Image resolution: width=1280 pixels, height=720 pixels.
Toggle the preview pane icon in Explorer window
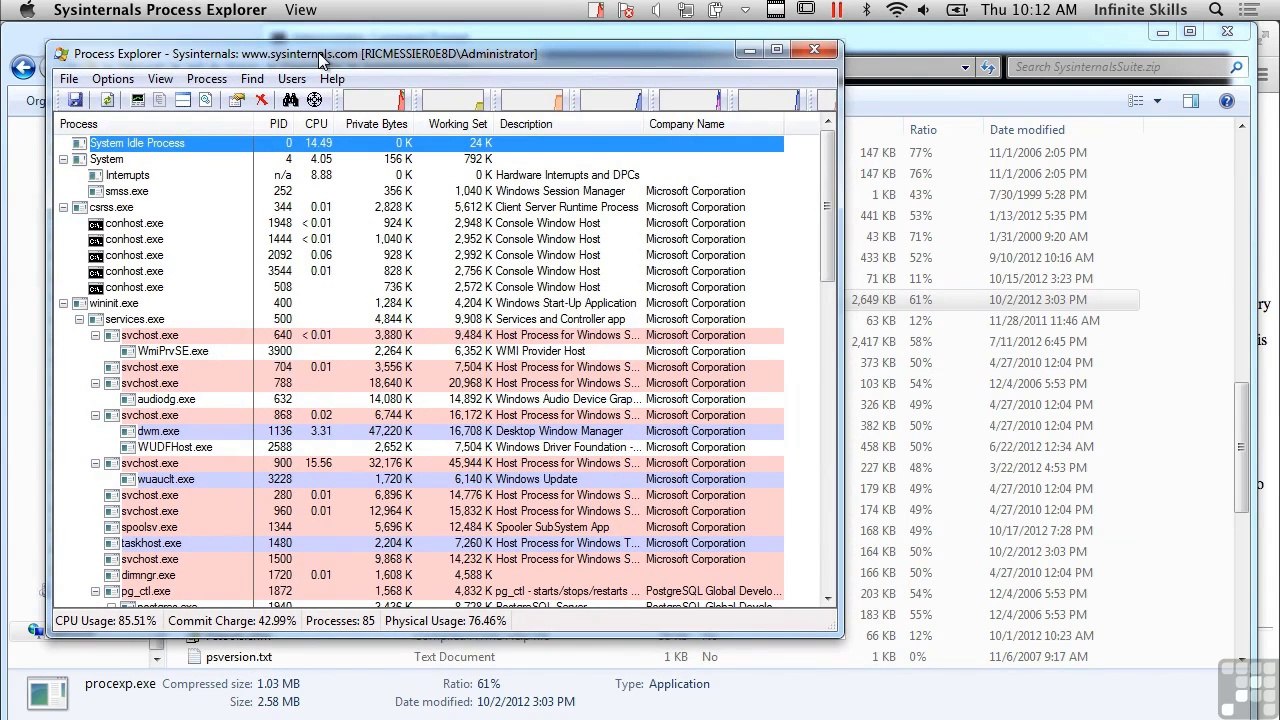pyautogui.click(x=1190, y=101)
